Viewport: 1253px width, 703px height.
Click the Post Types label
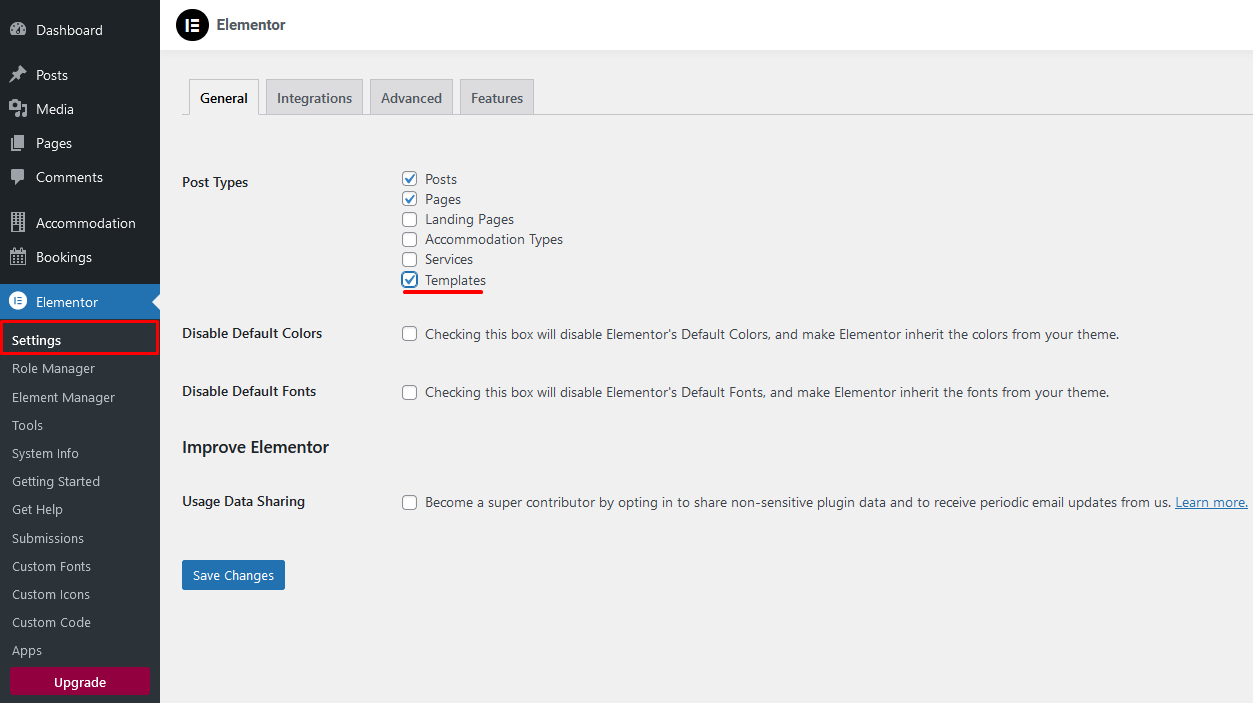(x=215, y=182)
